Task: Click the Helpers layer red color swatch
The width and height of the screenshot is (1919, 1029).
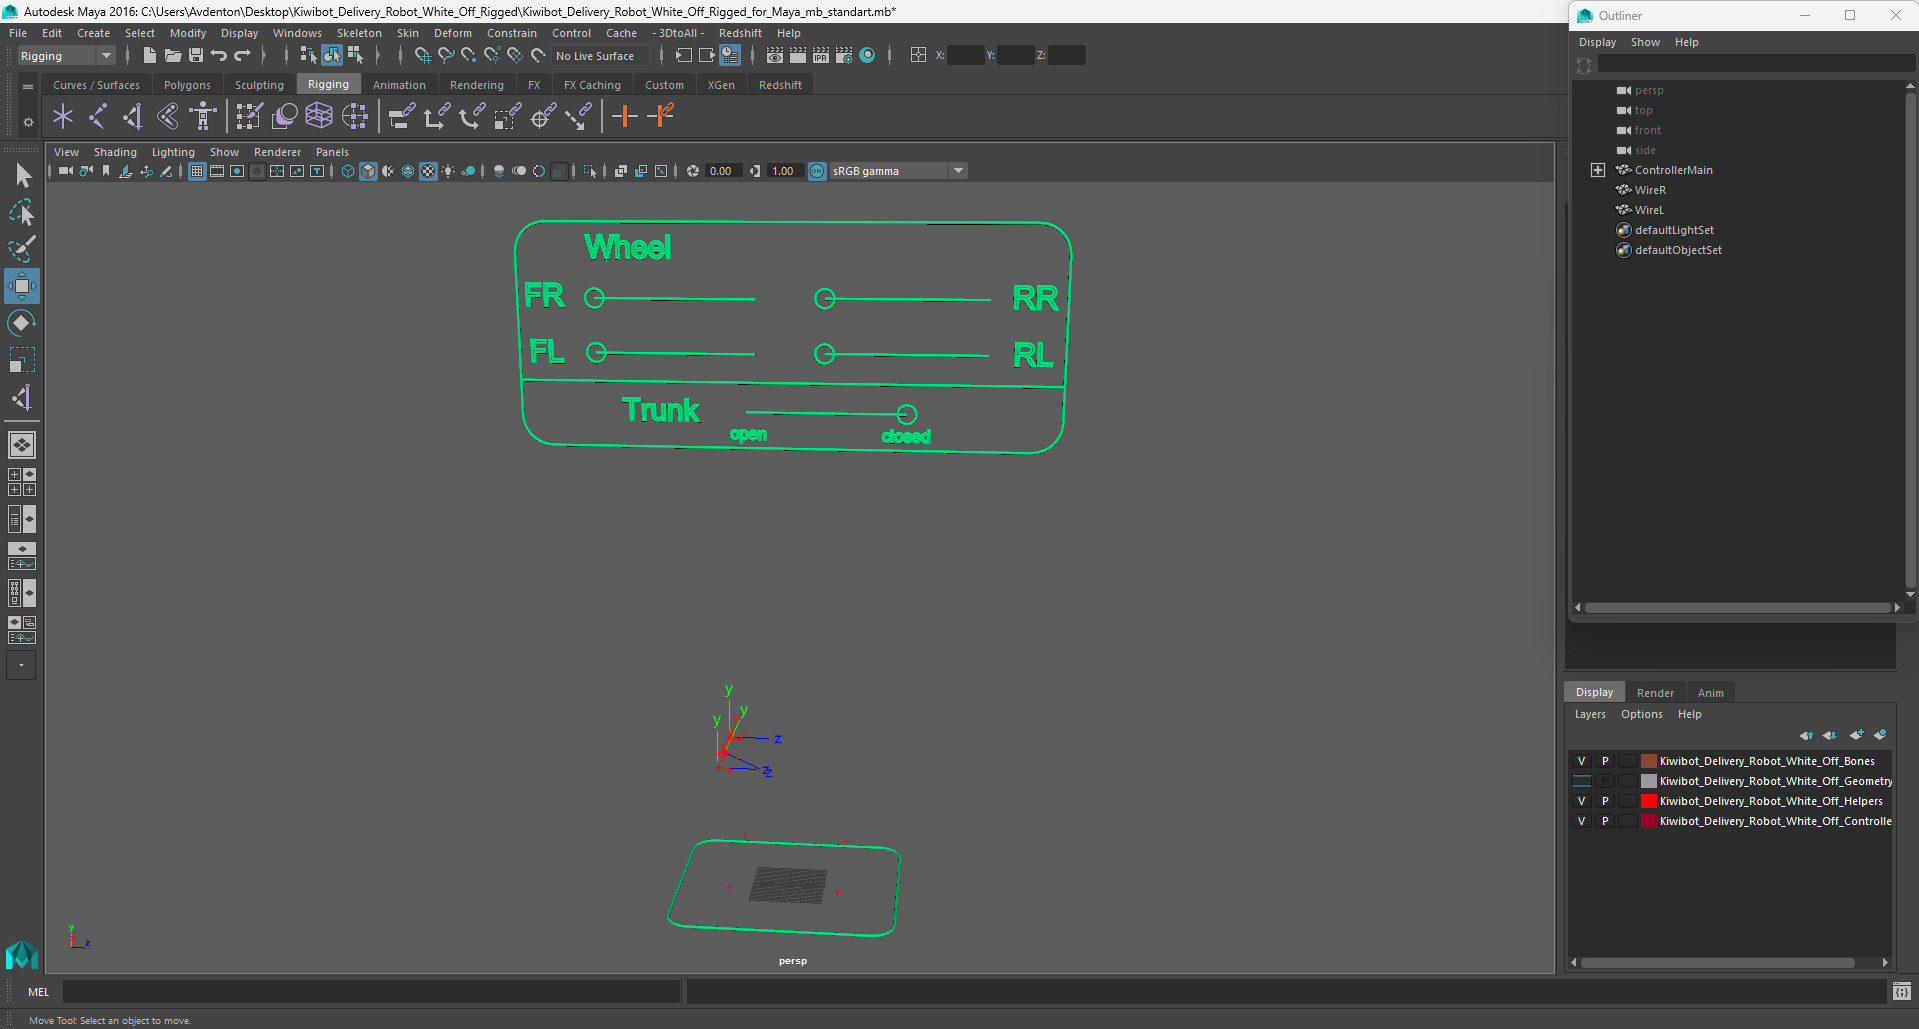Action: click(1649, 801)
